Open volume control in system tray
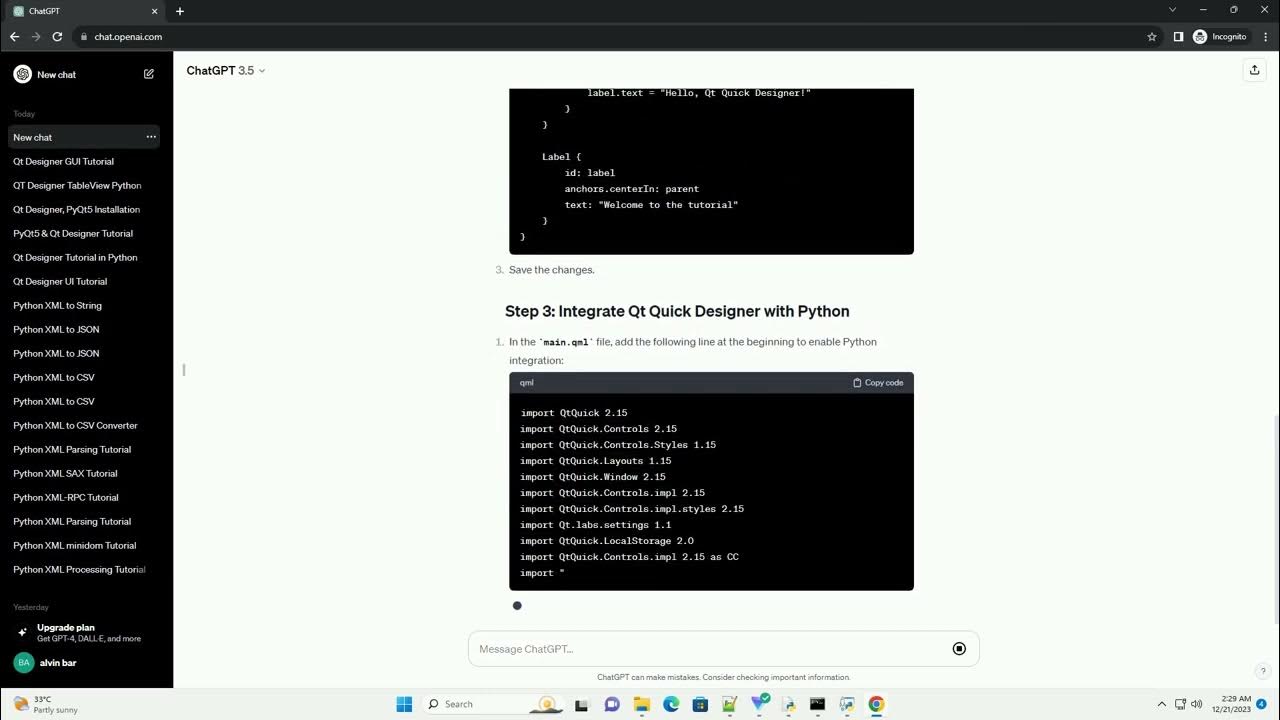1280x720 pixels. click(x=1197, y=704)
